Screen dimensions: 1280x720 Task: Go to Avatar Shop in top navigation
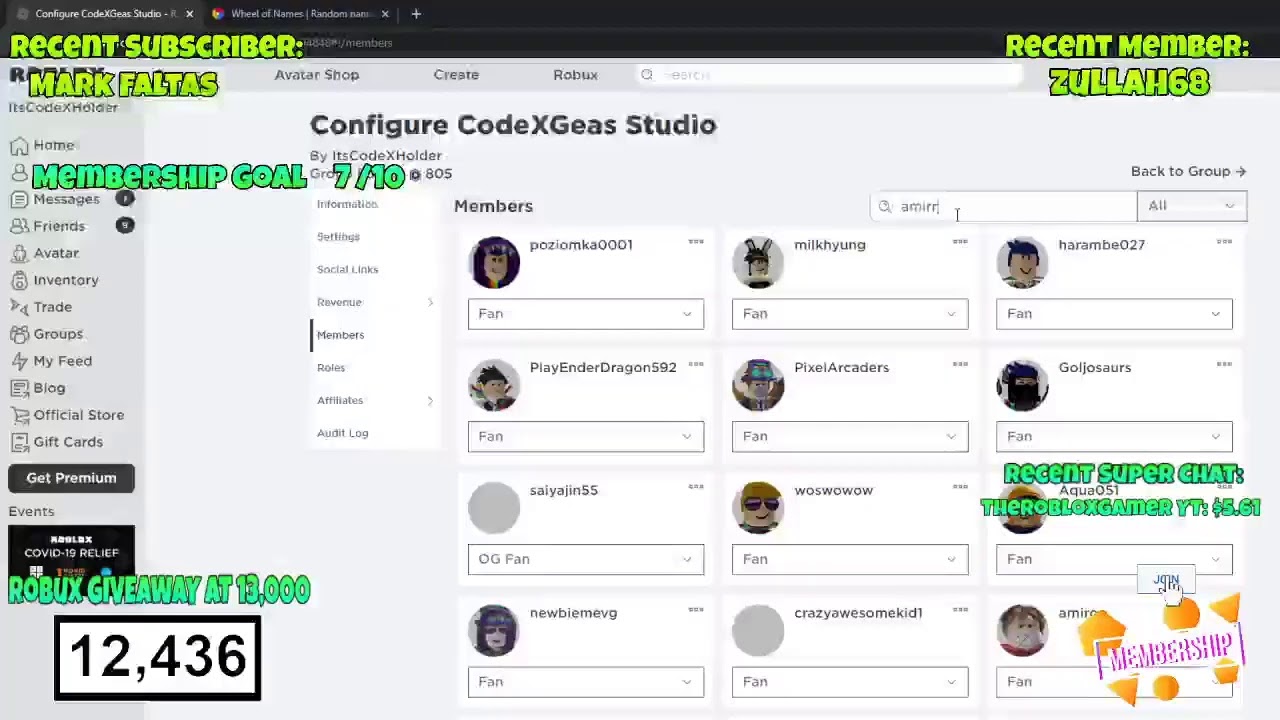pyautogui.click(x=317, y=75)
